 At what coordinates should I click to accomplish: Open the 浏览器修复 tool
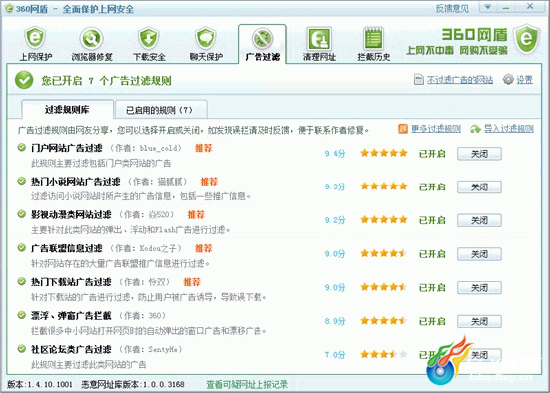pyautogui.click(x=92, y=44)
